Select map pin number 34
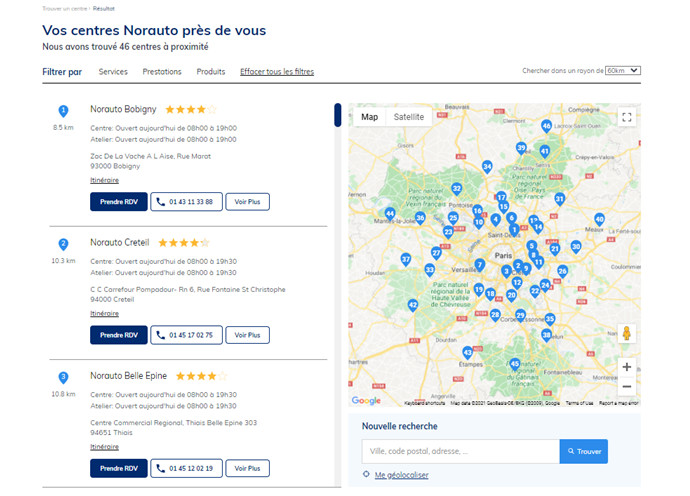Viewport: 690px width, 496px height. click(487, 167)
